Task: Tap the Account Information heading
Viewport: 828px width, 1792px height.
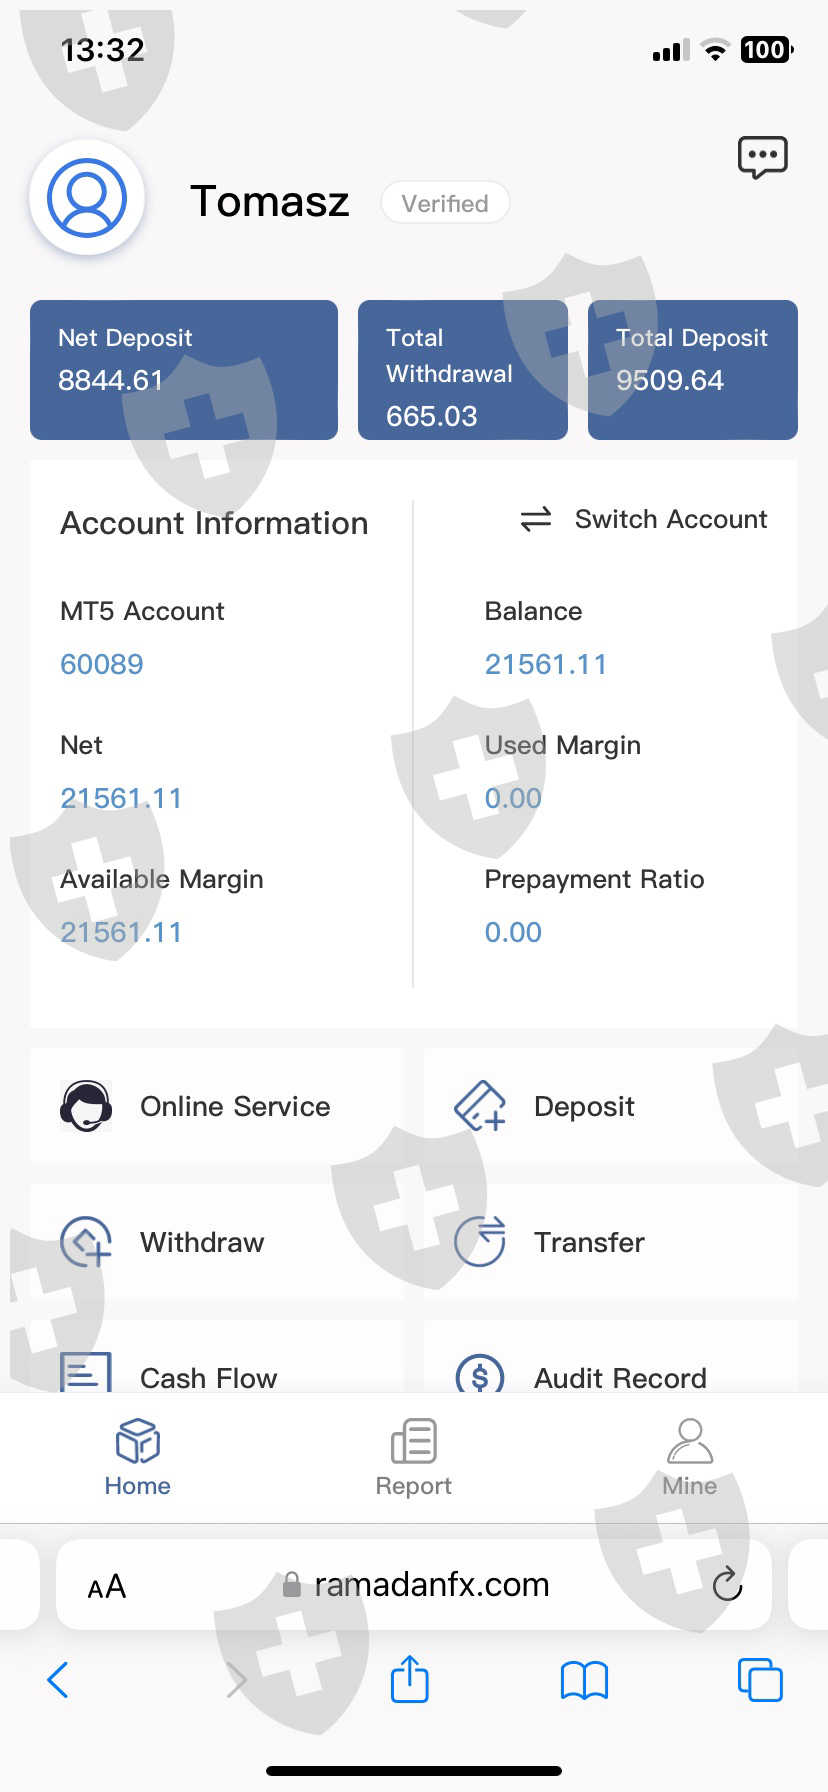Action: (x=214, y=523)
